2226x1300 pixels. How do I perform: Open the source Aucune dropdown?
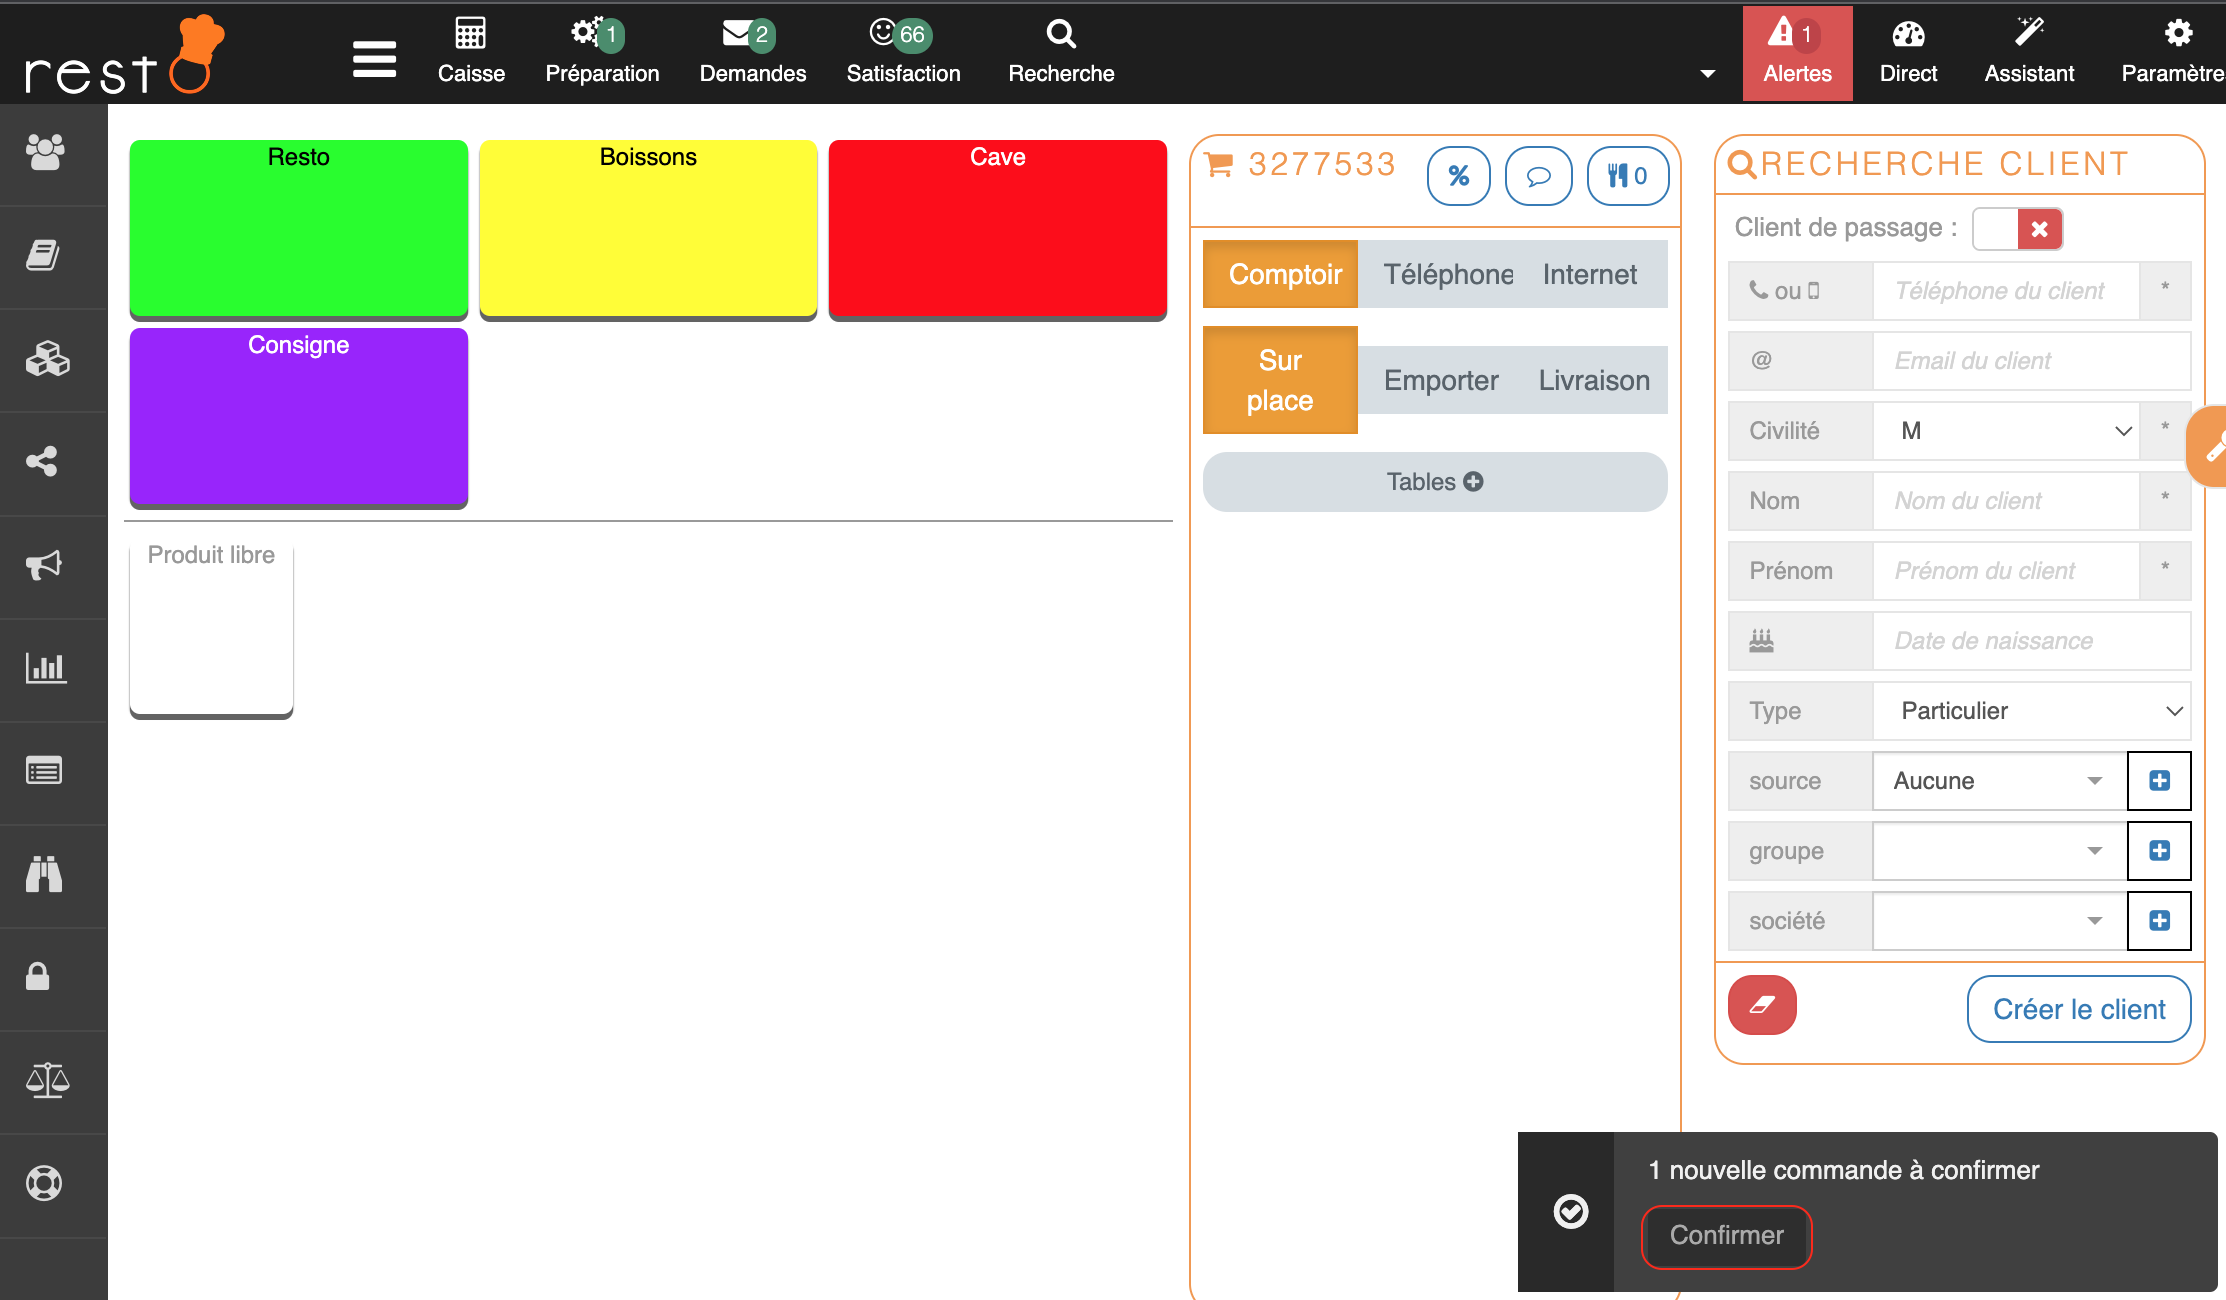coord(1998,781)
